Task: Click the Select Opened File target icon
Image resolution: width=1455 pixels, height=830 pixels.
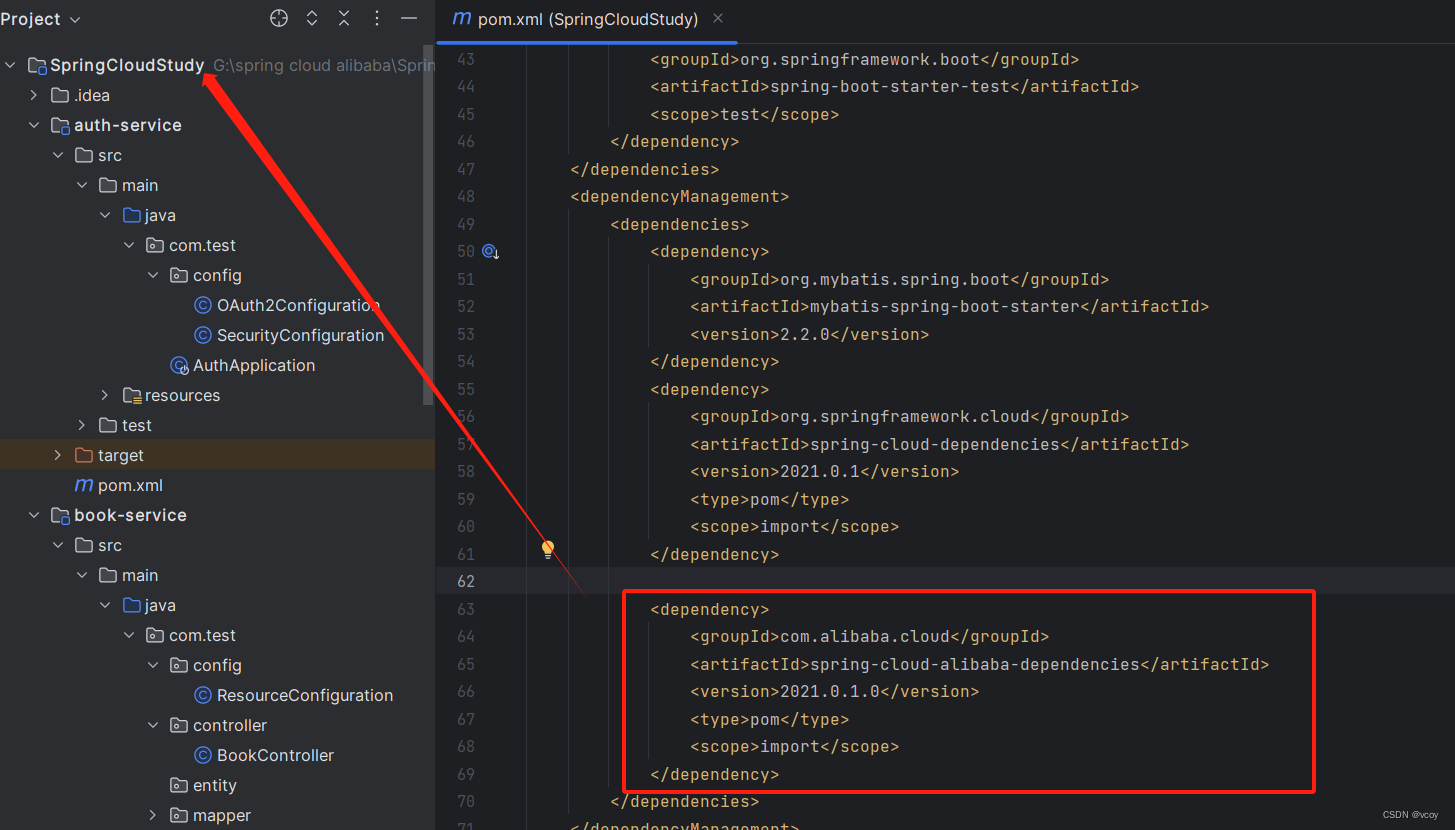Action: pyautogui.click(x=279, y=18)
